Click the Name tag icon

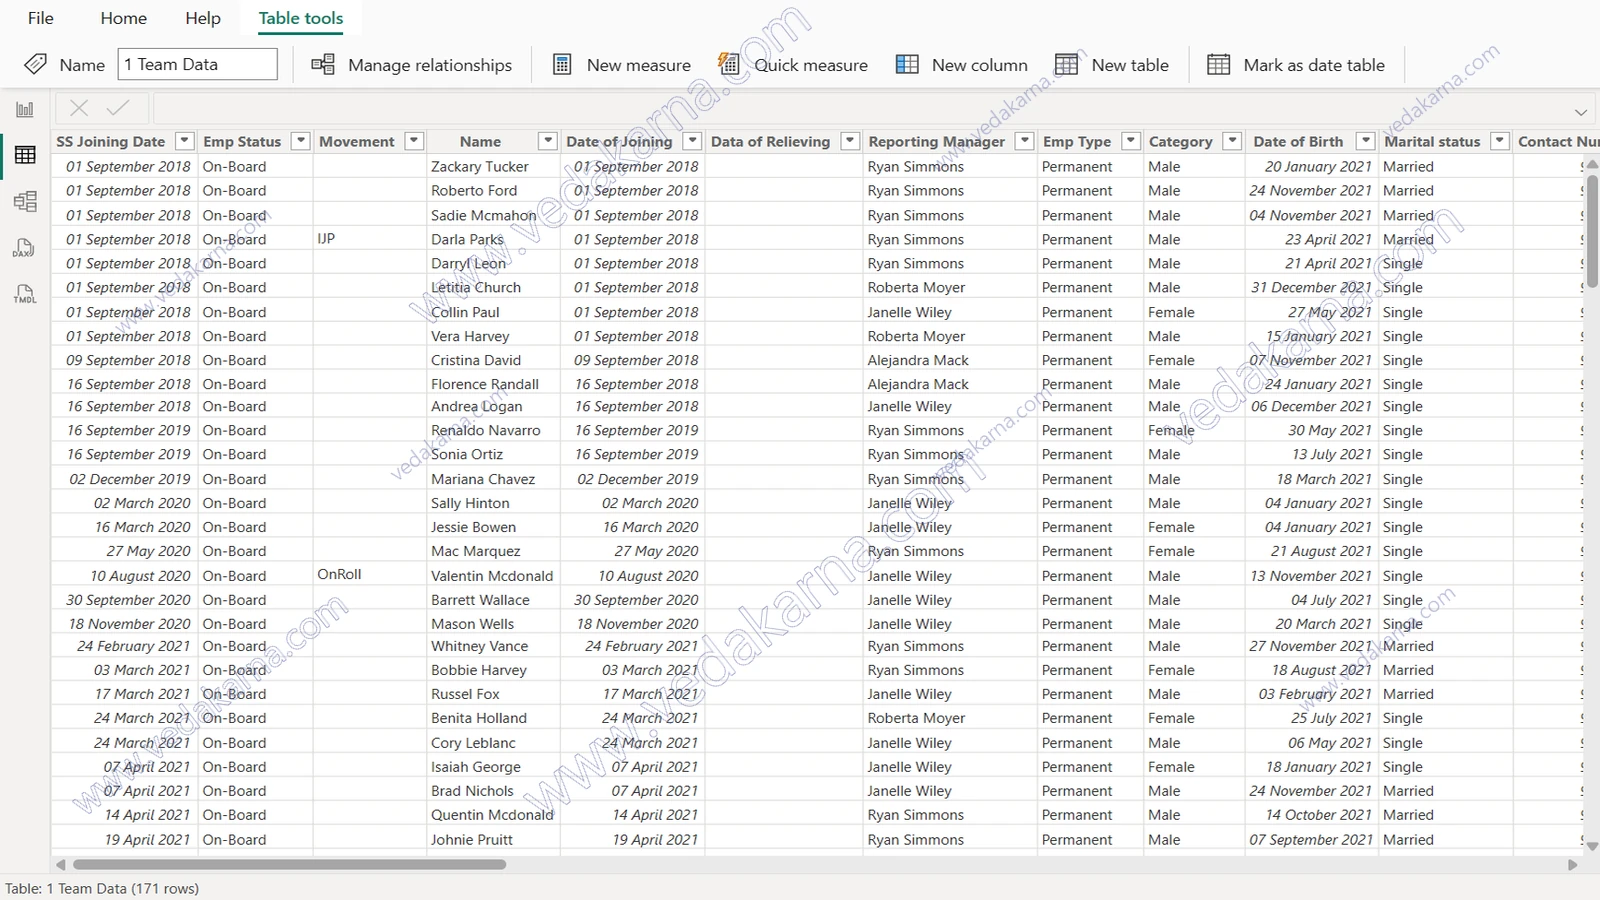tap(35, 65)
